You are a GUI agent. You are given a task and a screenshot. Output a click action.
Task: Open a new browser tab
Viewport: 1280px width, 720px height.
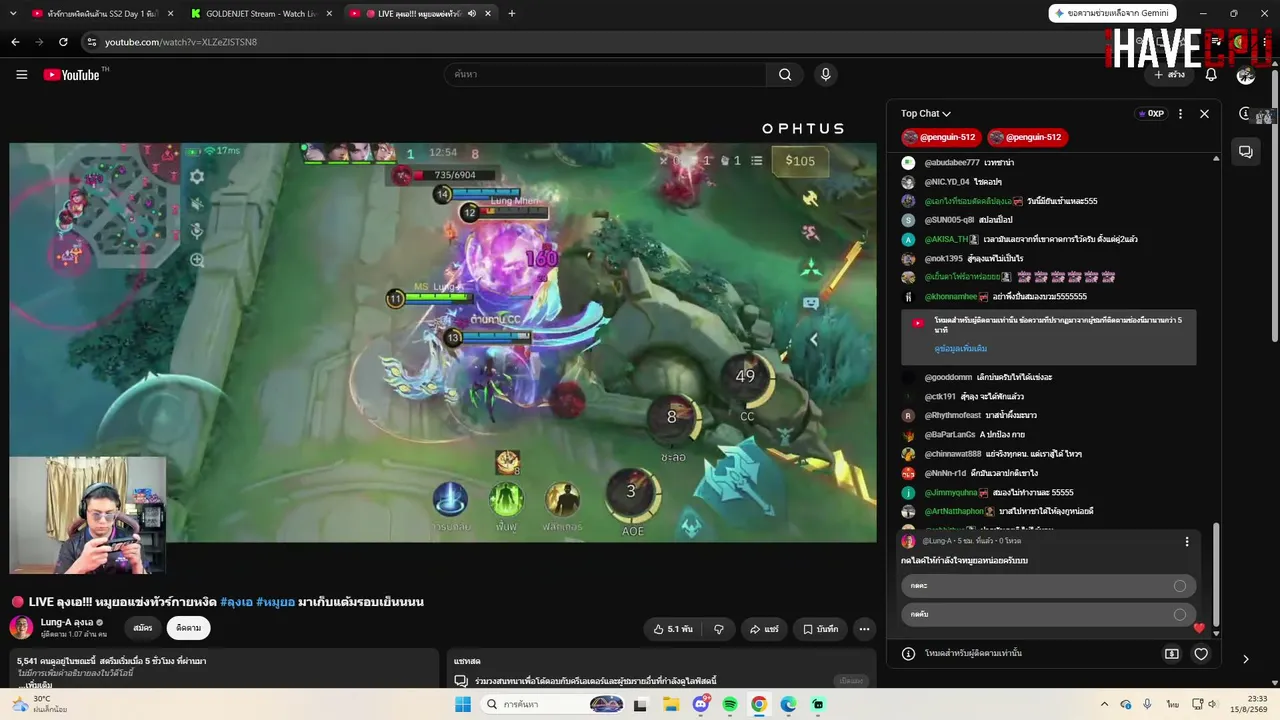[x=512, y=13]
